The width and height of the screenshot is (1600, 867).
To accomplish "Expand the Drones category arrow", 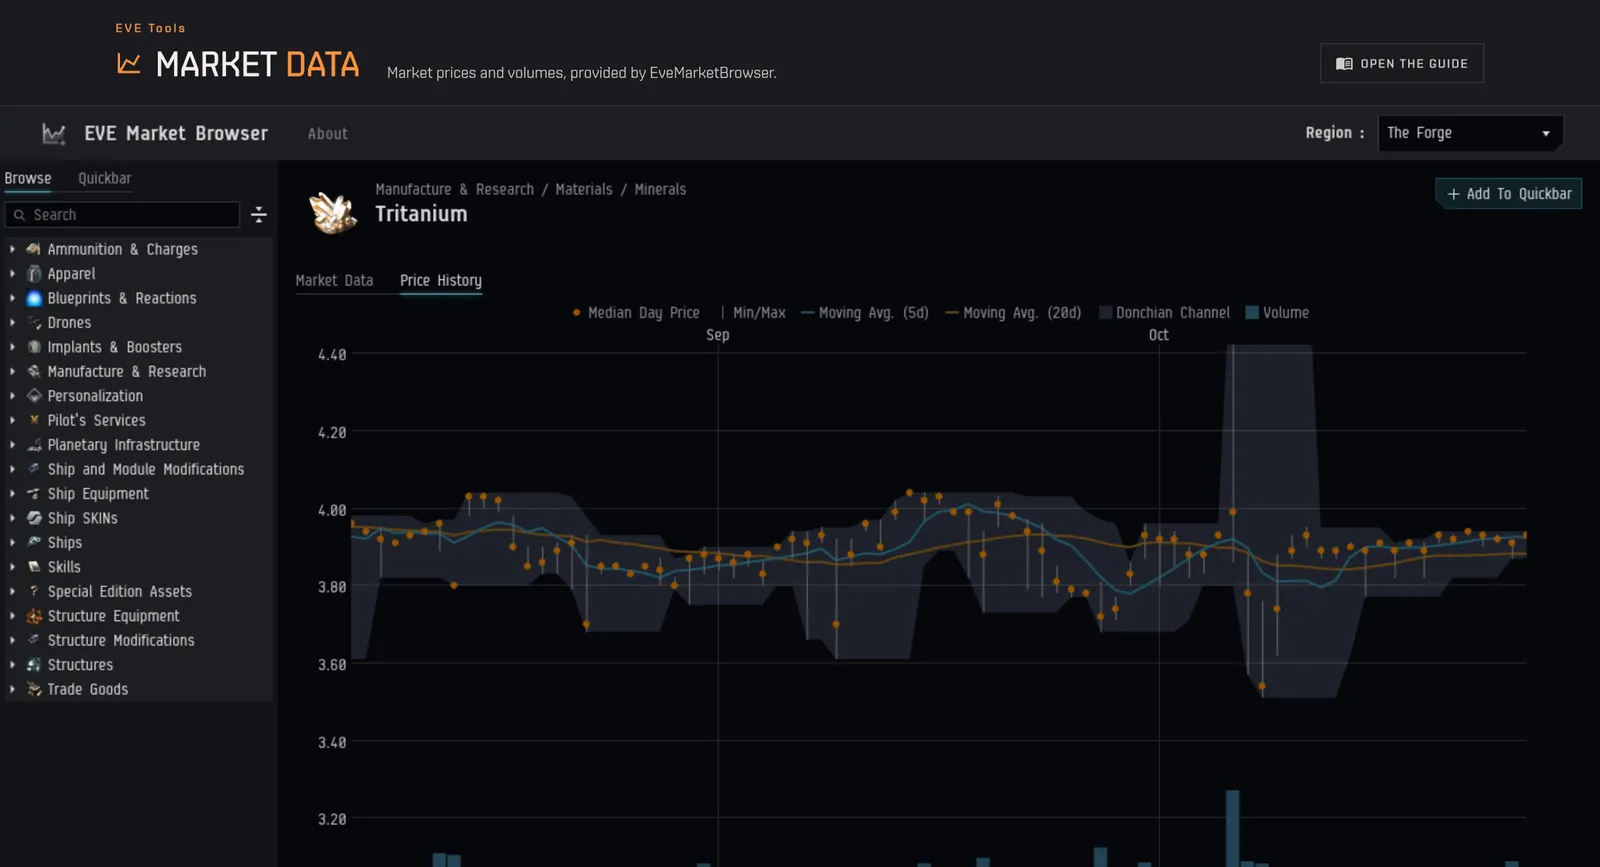I will click(x=12, y=323).
